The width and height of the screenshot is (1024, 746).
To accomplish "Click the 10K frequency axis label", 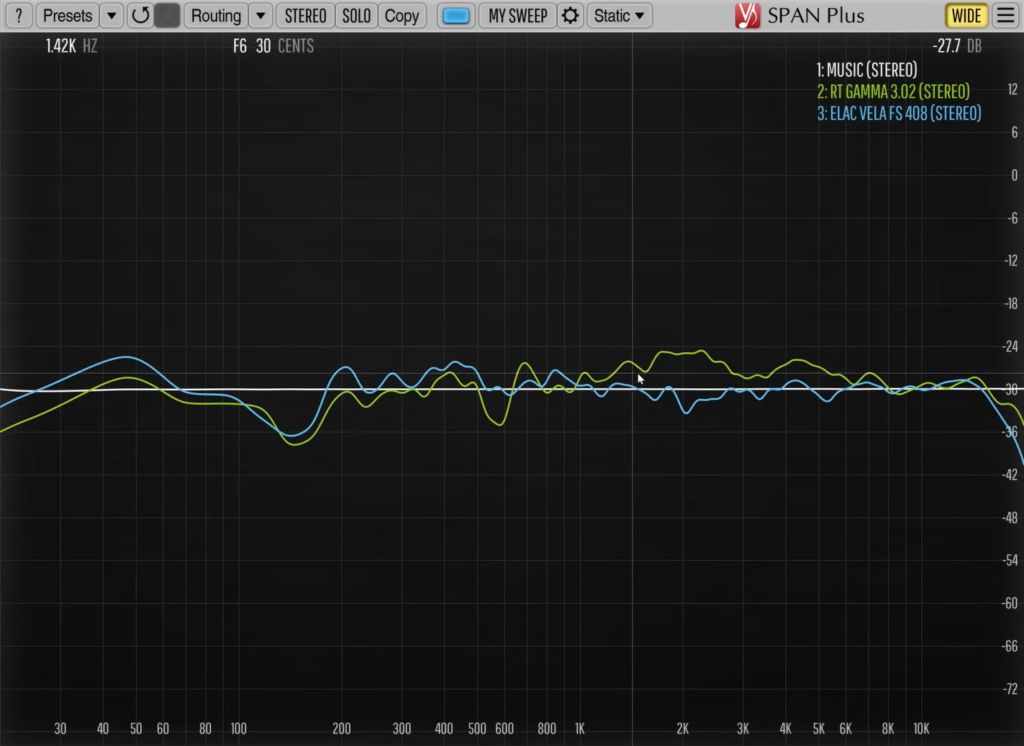I will [x=921, y=728].
